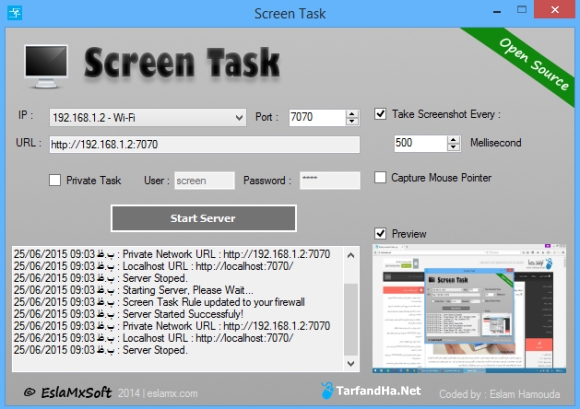Maximize the Screen Task window
The image size is (580, 409).
[x=522, y=10]
